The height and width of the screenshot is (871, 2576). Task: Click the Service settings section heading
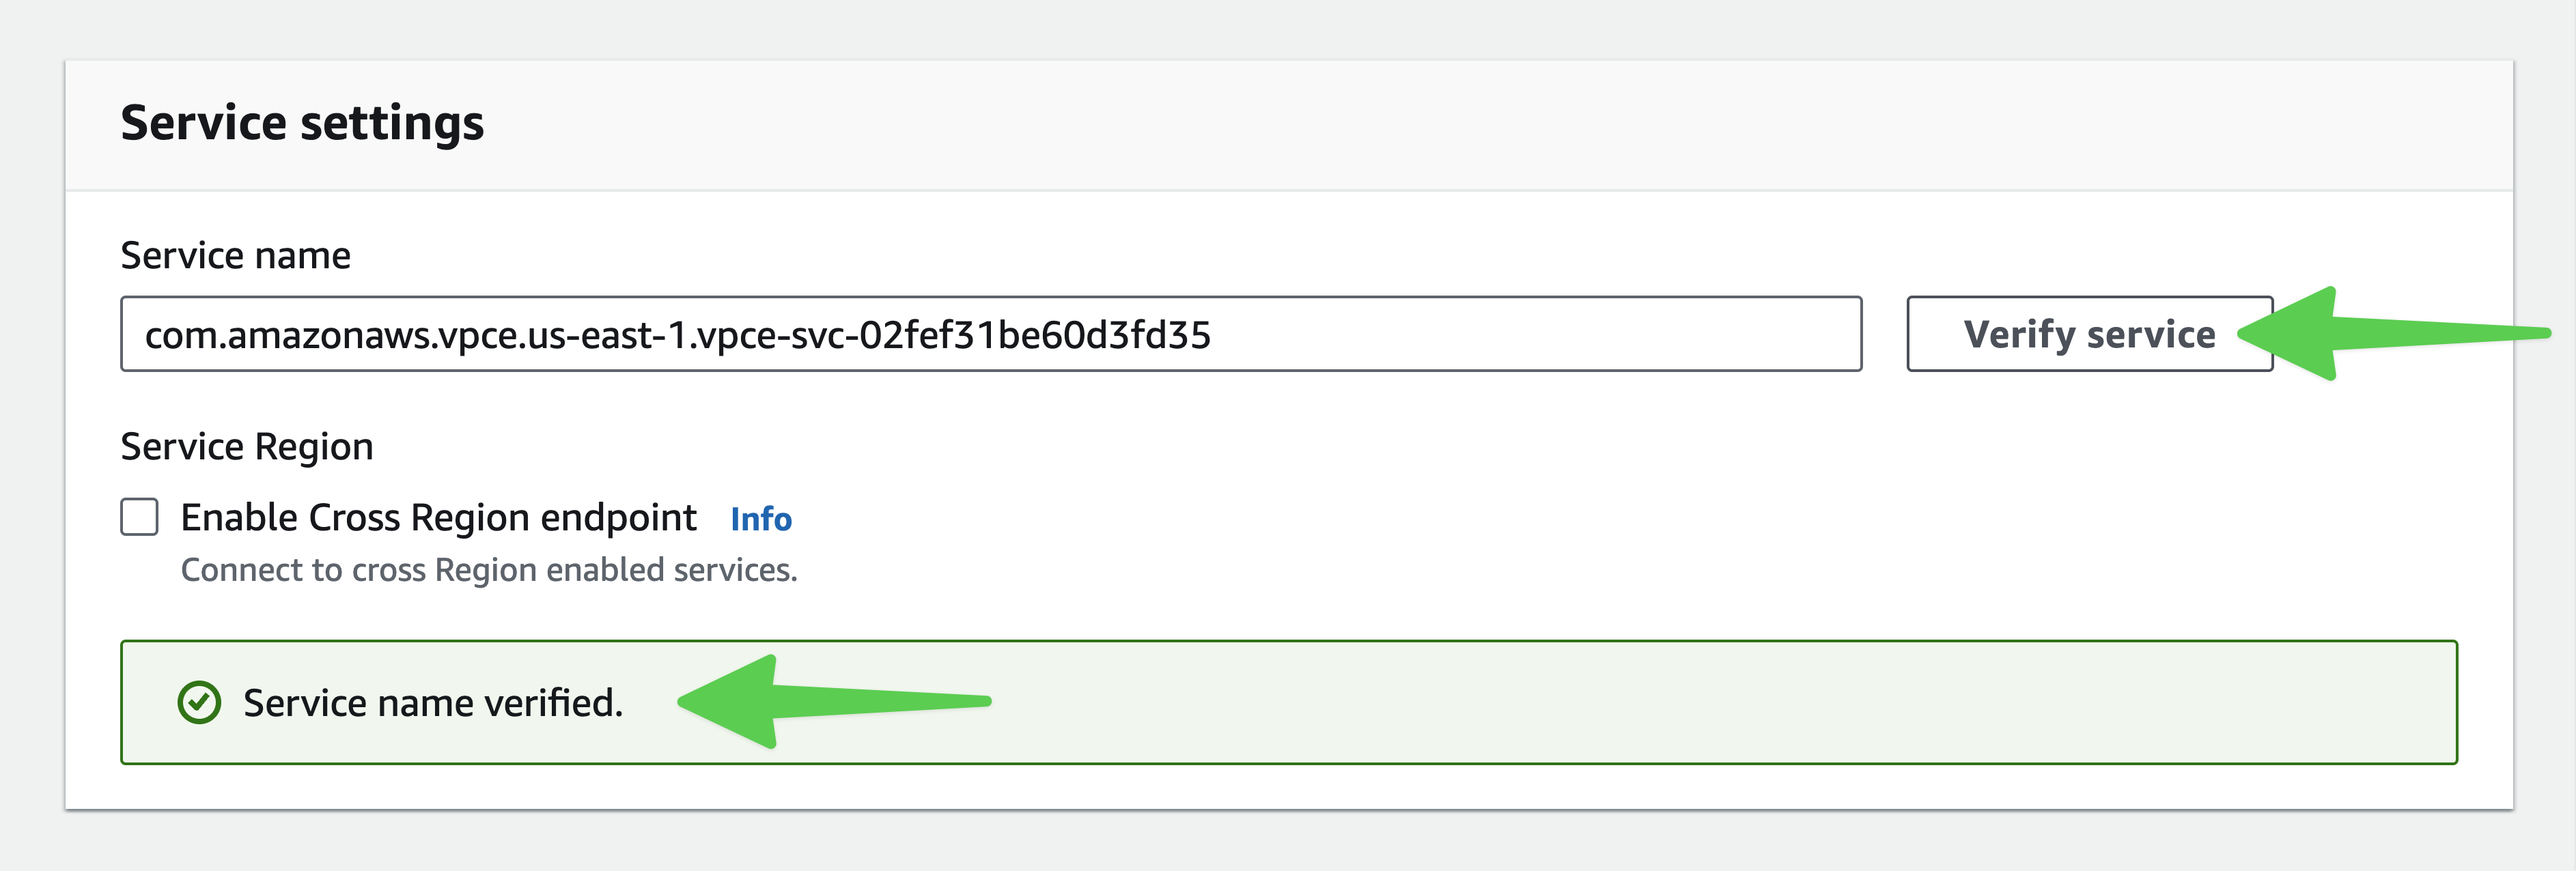pos(302,123)
